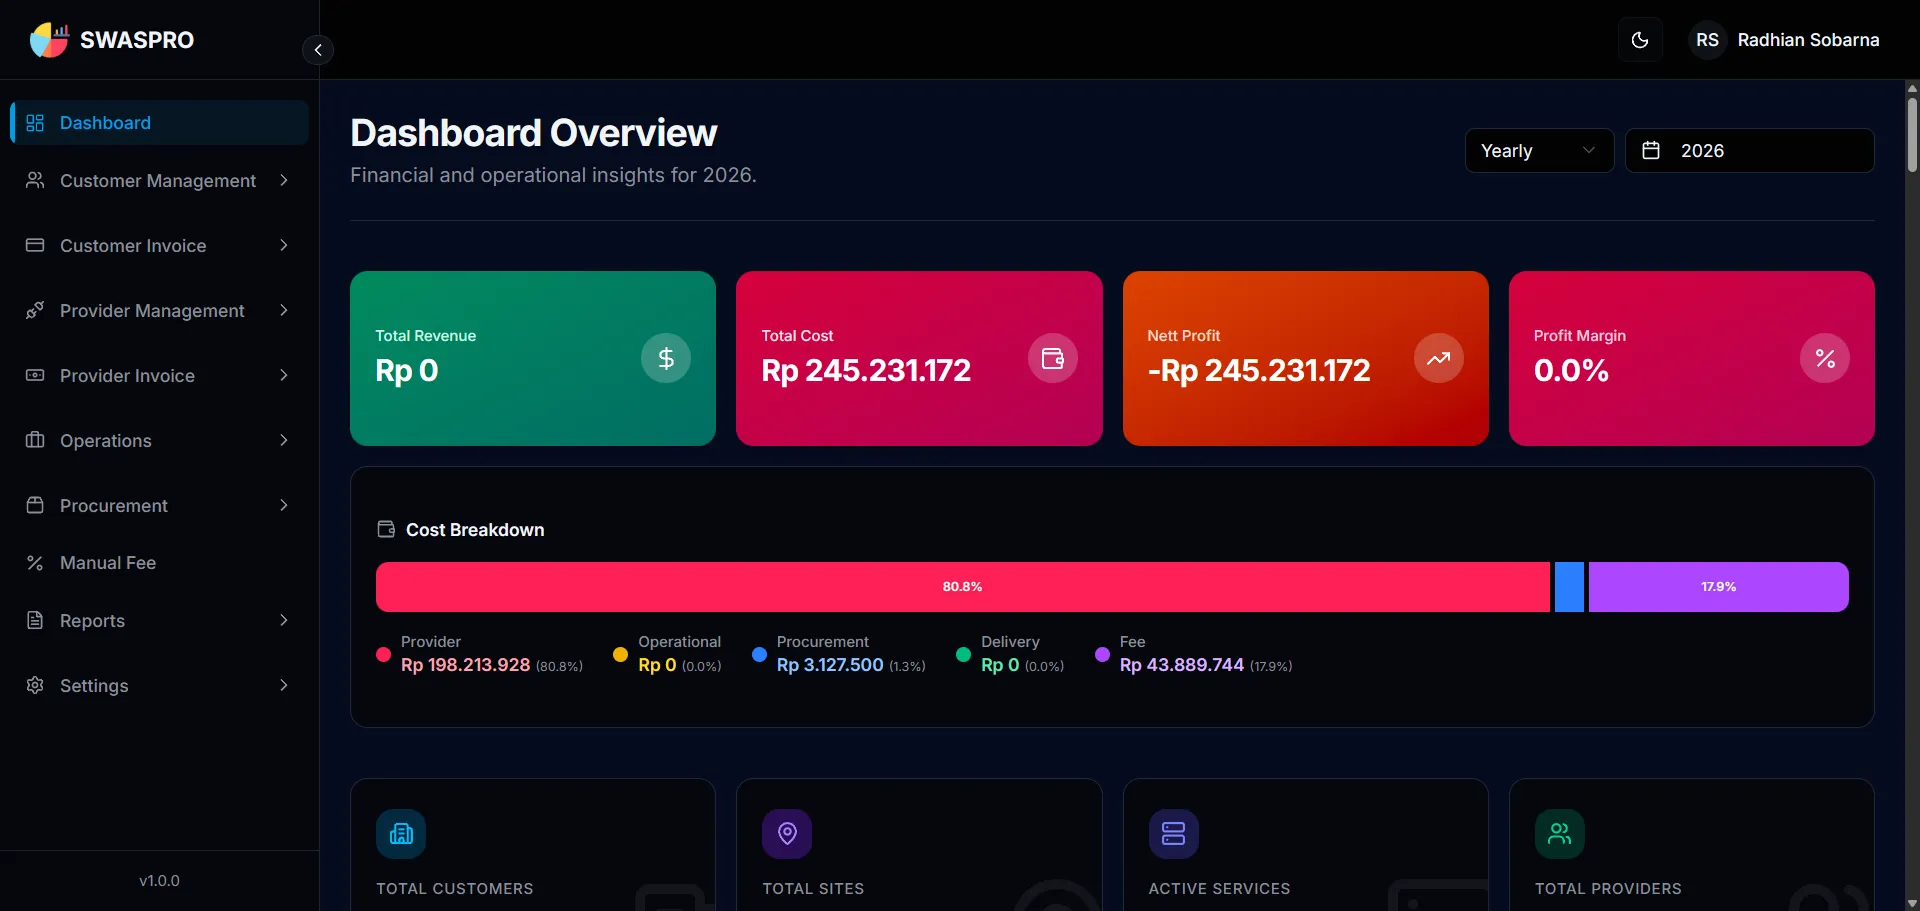The height and width of the screenshot is (911, 1920).
Task: Open the Dashboard menu item
Action: pos(160,123)
